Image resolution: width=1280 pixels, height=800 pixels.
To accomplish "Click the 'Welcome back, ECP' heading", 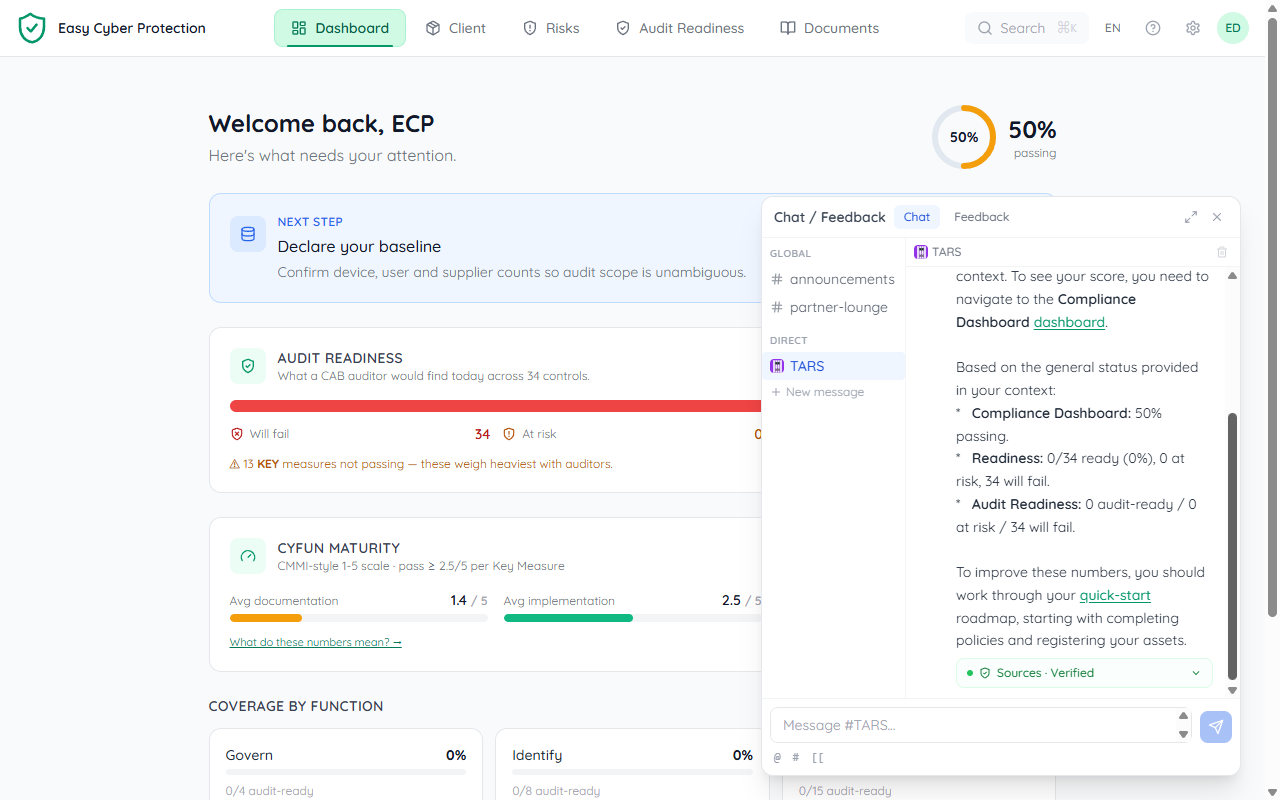I will (321, 124).
